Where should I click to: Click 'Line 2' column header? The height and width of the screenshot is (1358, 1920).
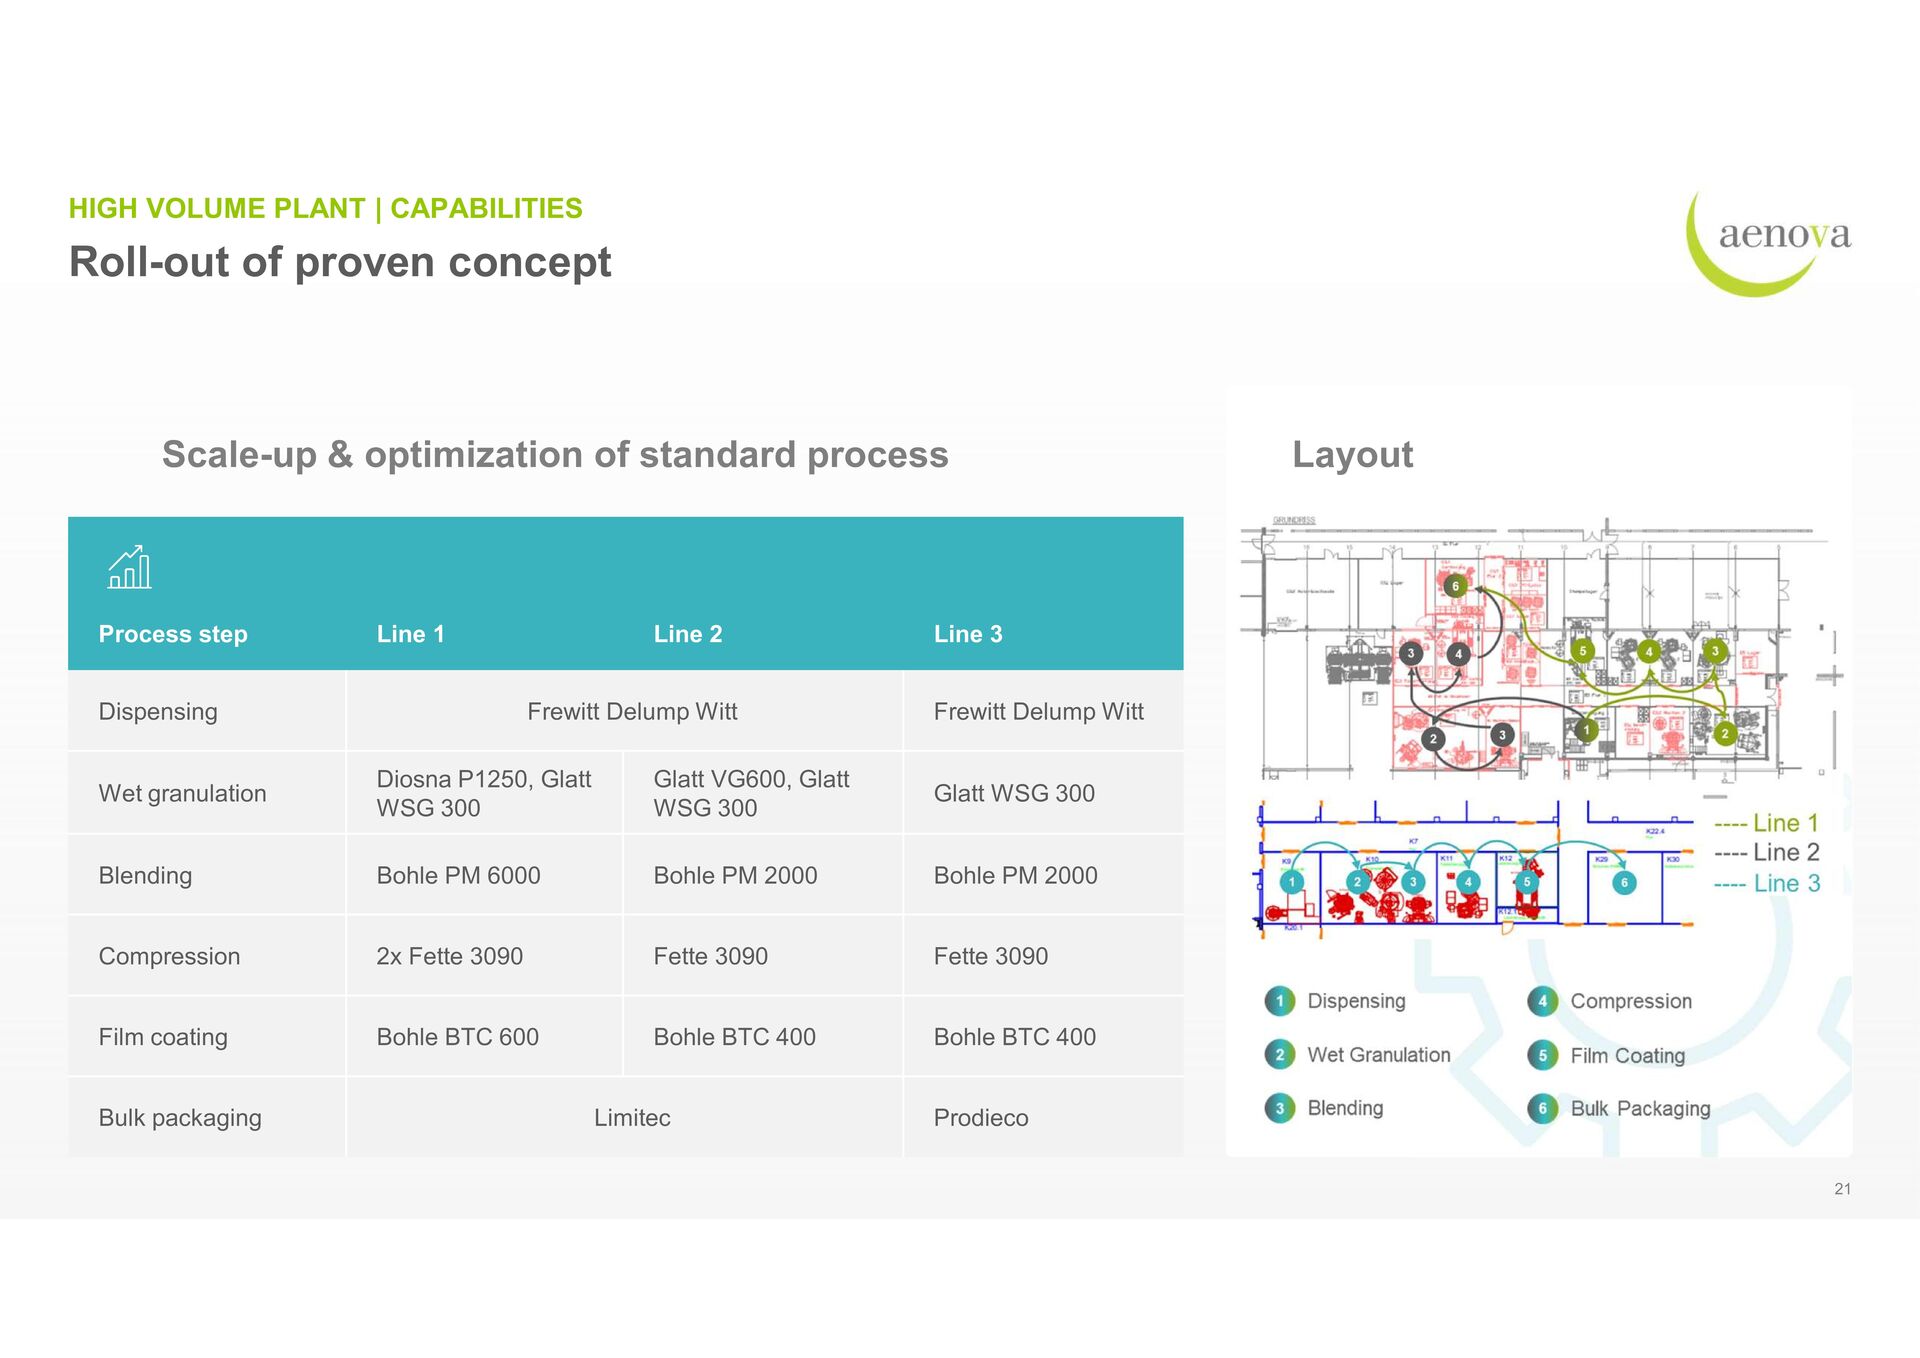click(x=688, y=634)
